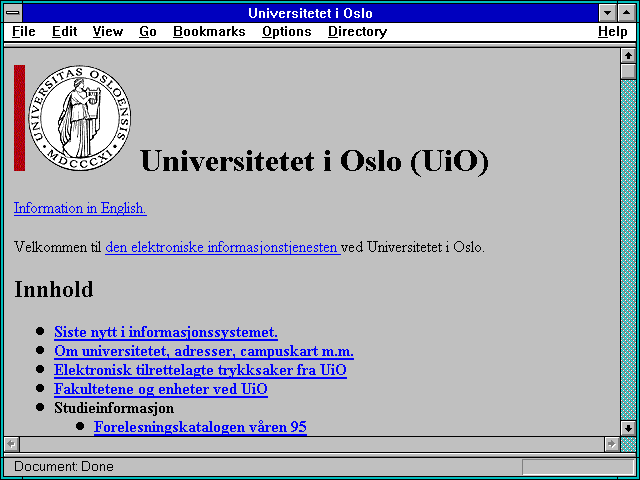
Task: Click the Document: Done status text
Action: click(x=64, y=467)
